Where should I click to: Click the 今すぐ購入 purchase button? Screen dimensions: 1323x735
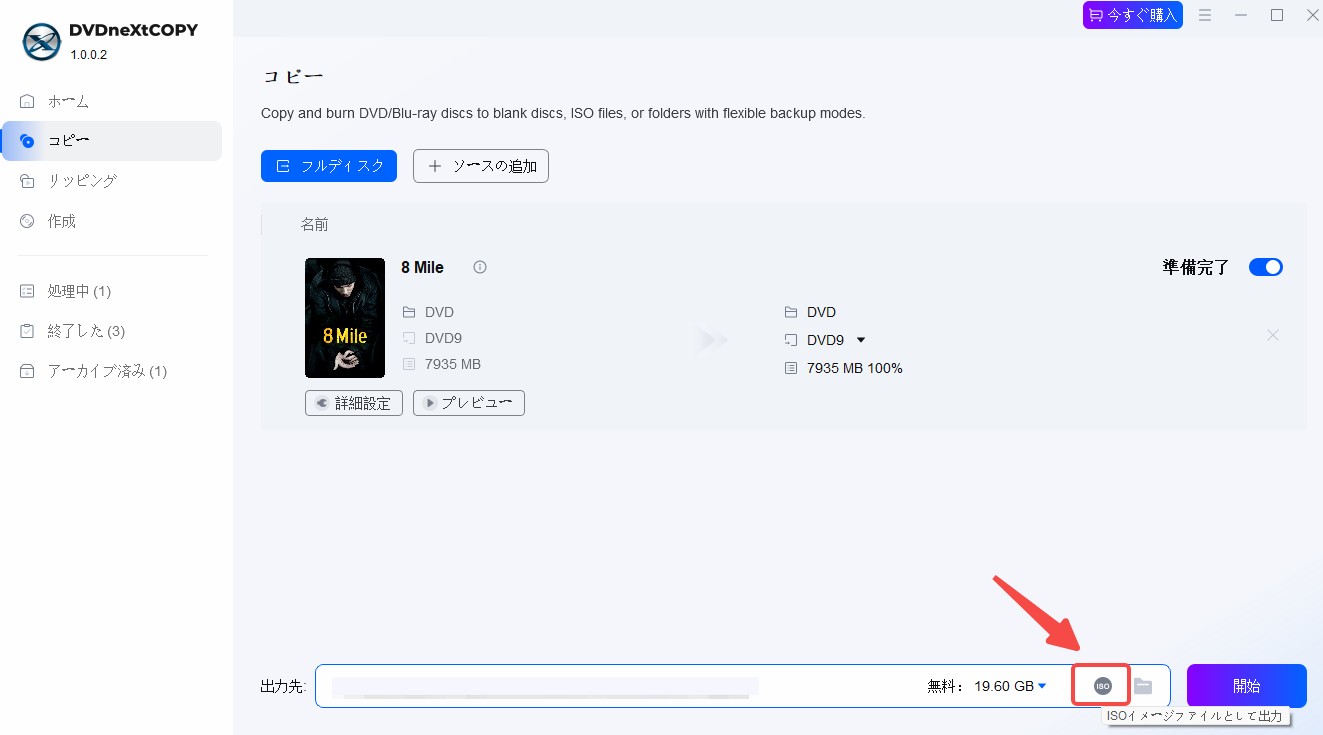(x=1133, y=15)
